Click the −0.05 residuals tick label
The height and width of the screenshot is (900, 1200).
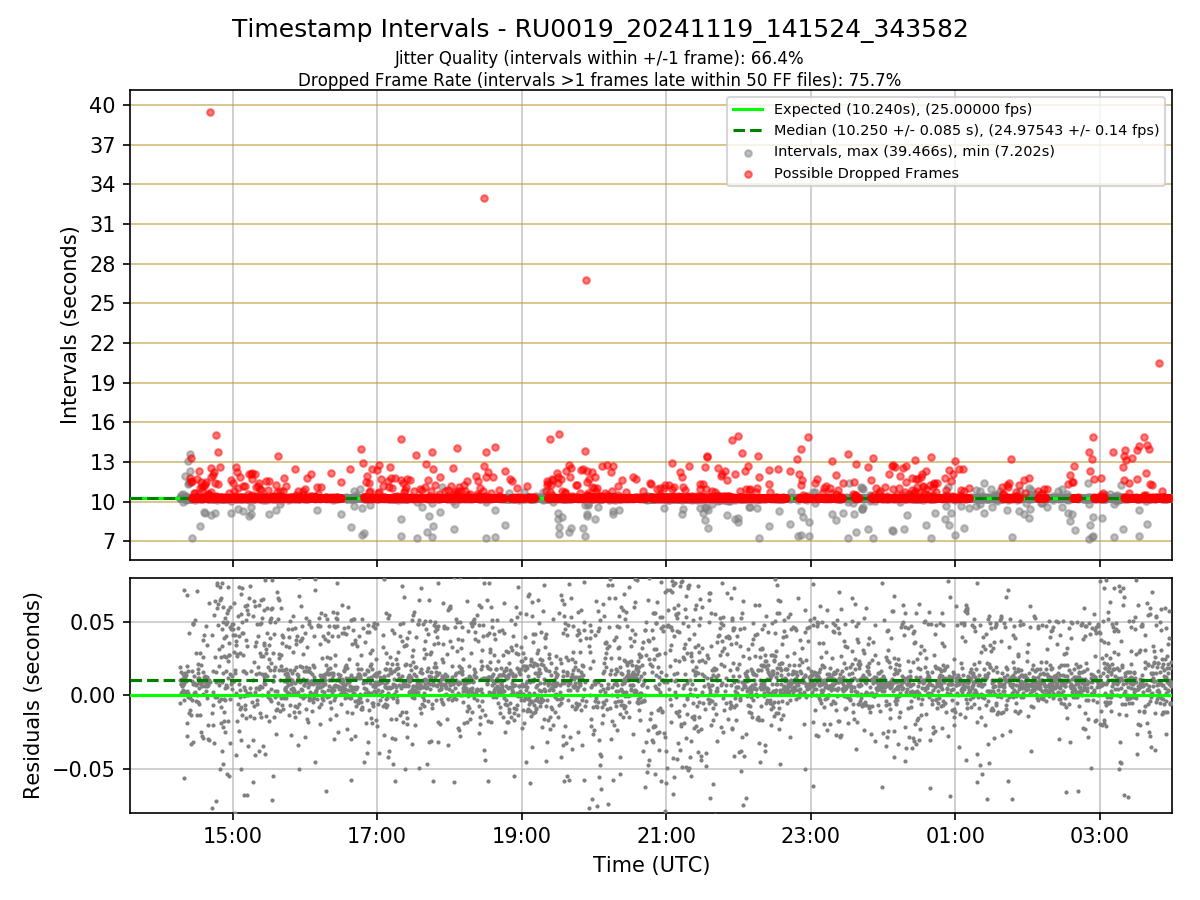point(85,769)
